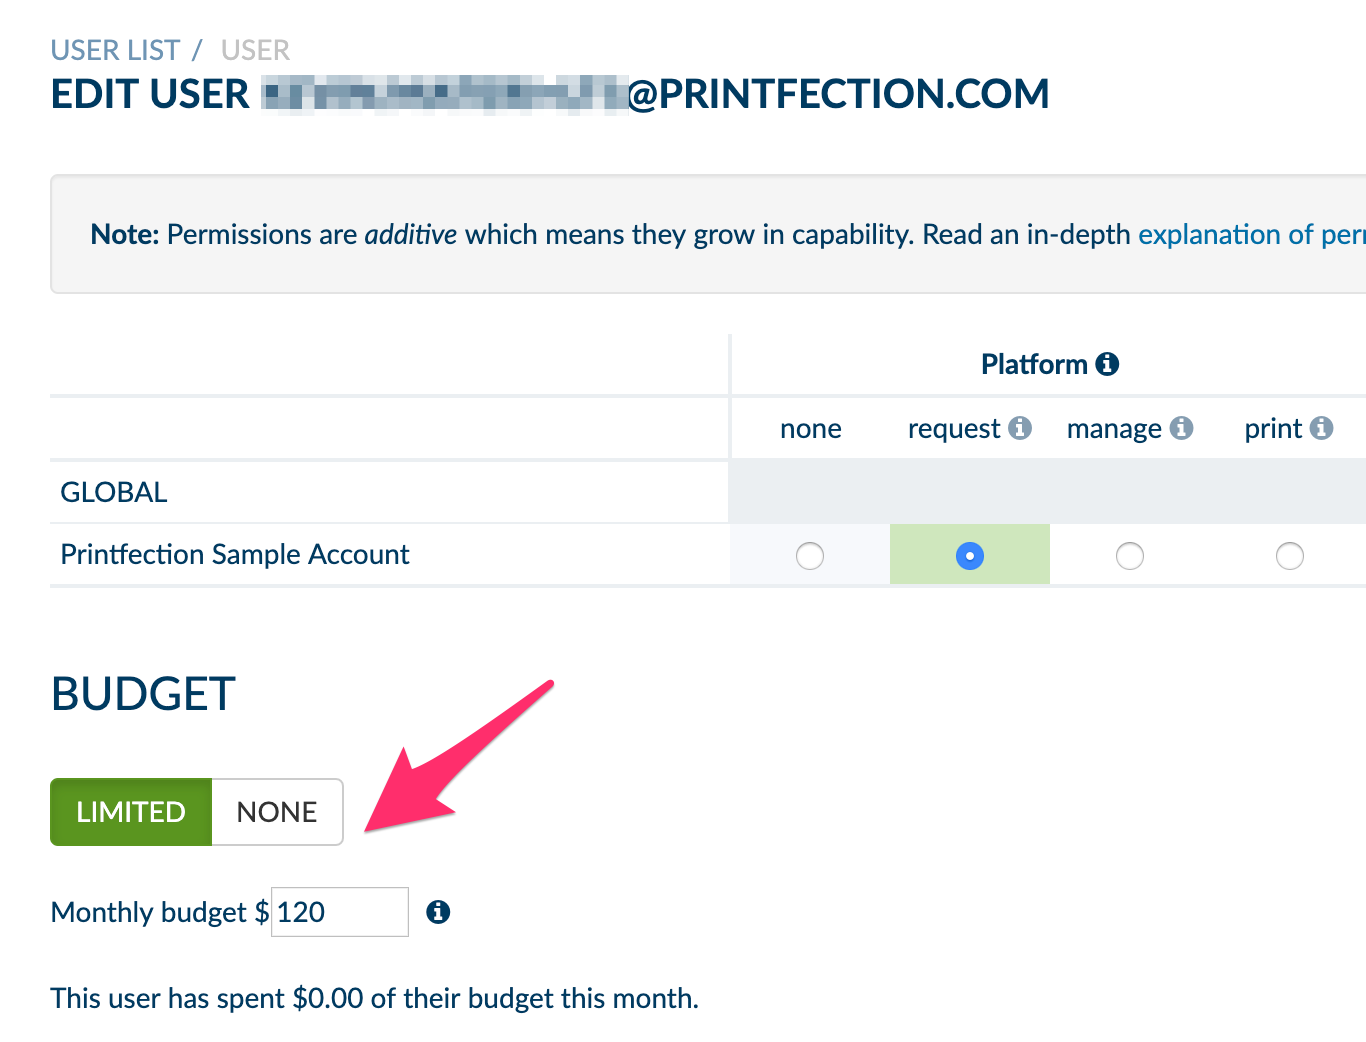1366x1042 pixels.
Task: Open the USER LIST page
Action: pyautogui.click(x=114, y=49)
